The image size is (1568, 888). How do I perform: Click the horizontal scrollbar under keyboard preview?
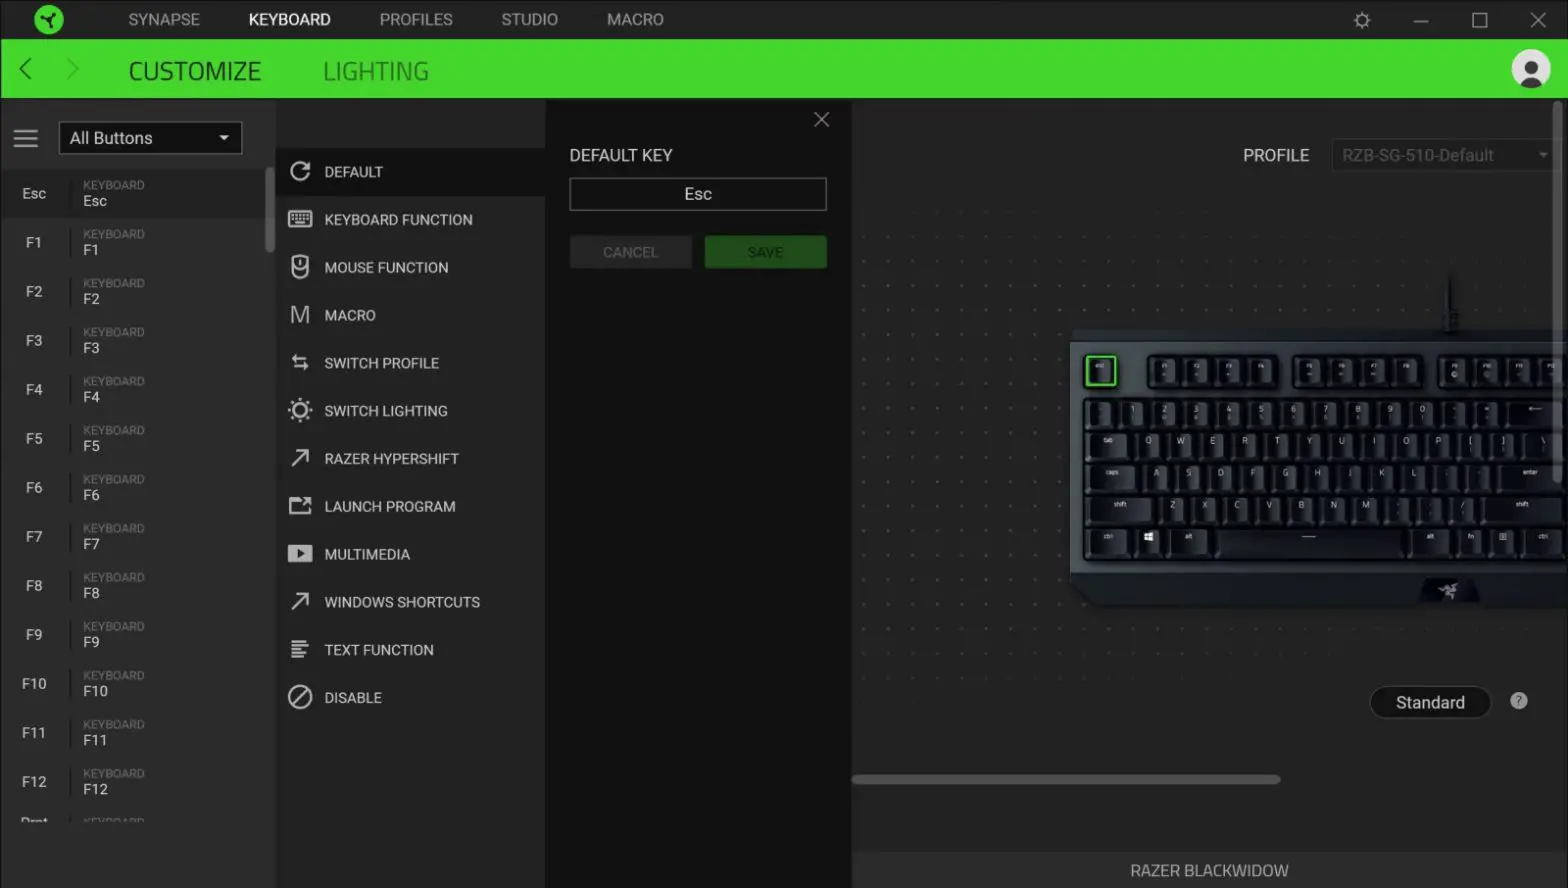[x=1065, y=779]
